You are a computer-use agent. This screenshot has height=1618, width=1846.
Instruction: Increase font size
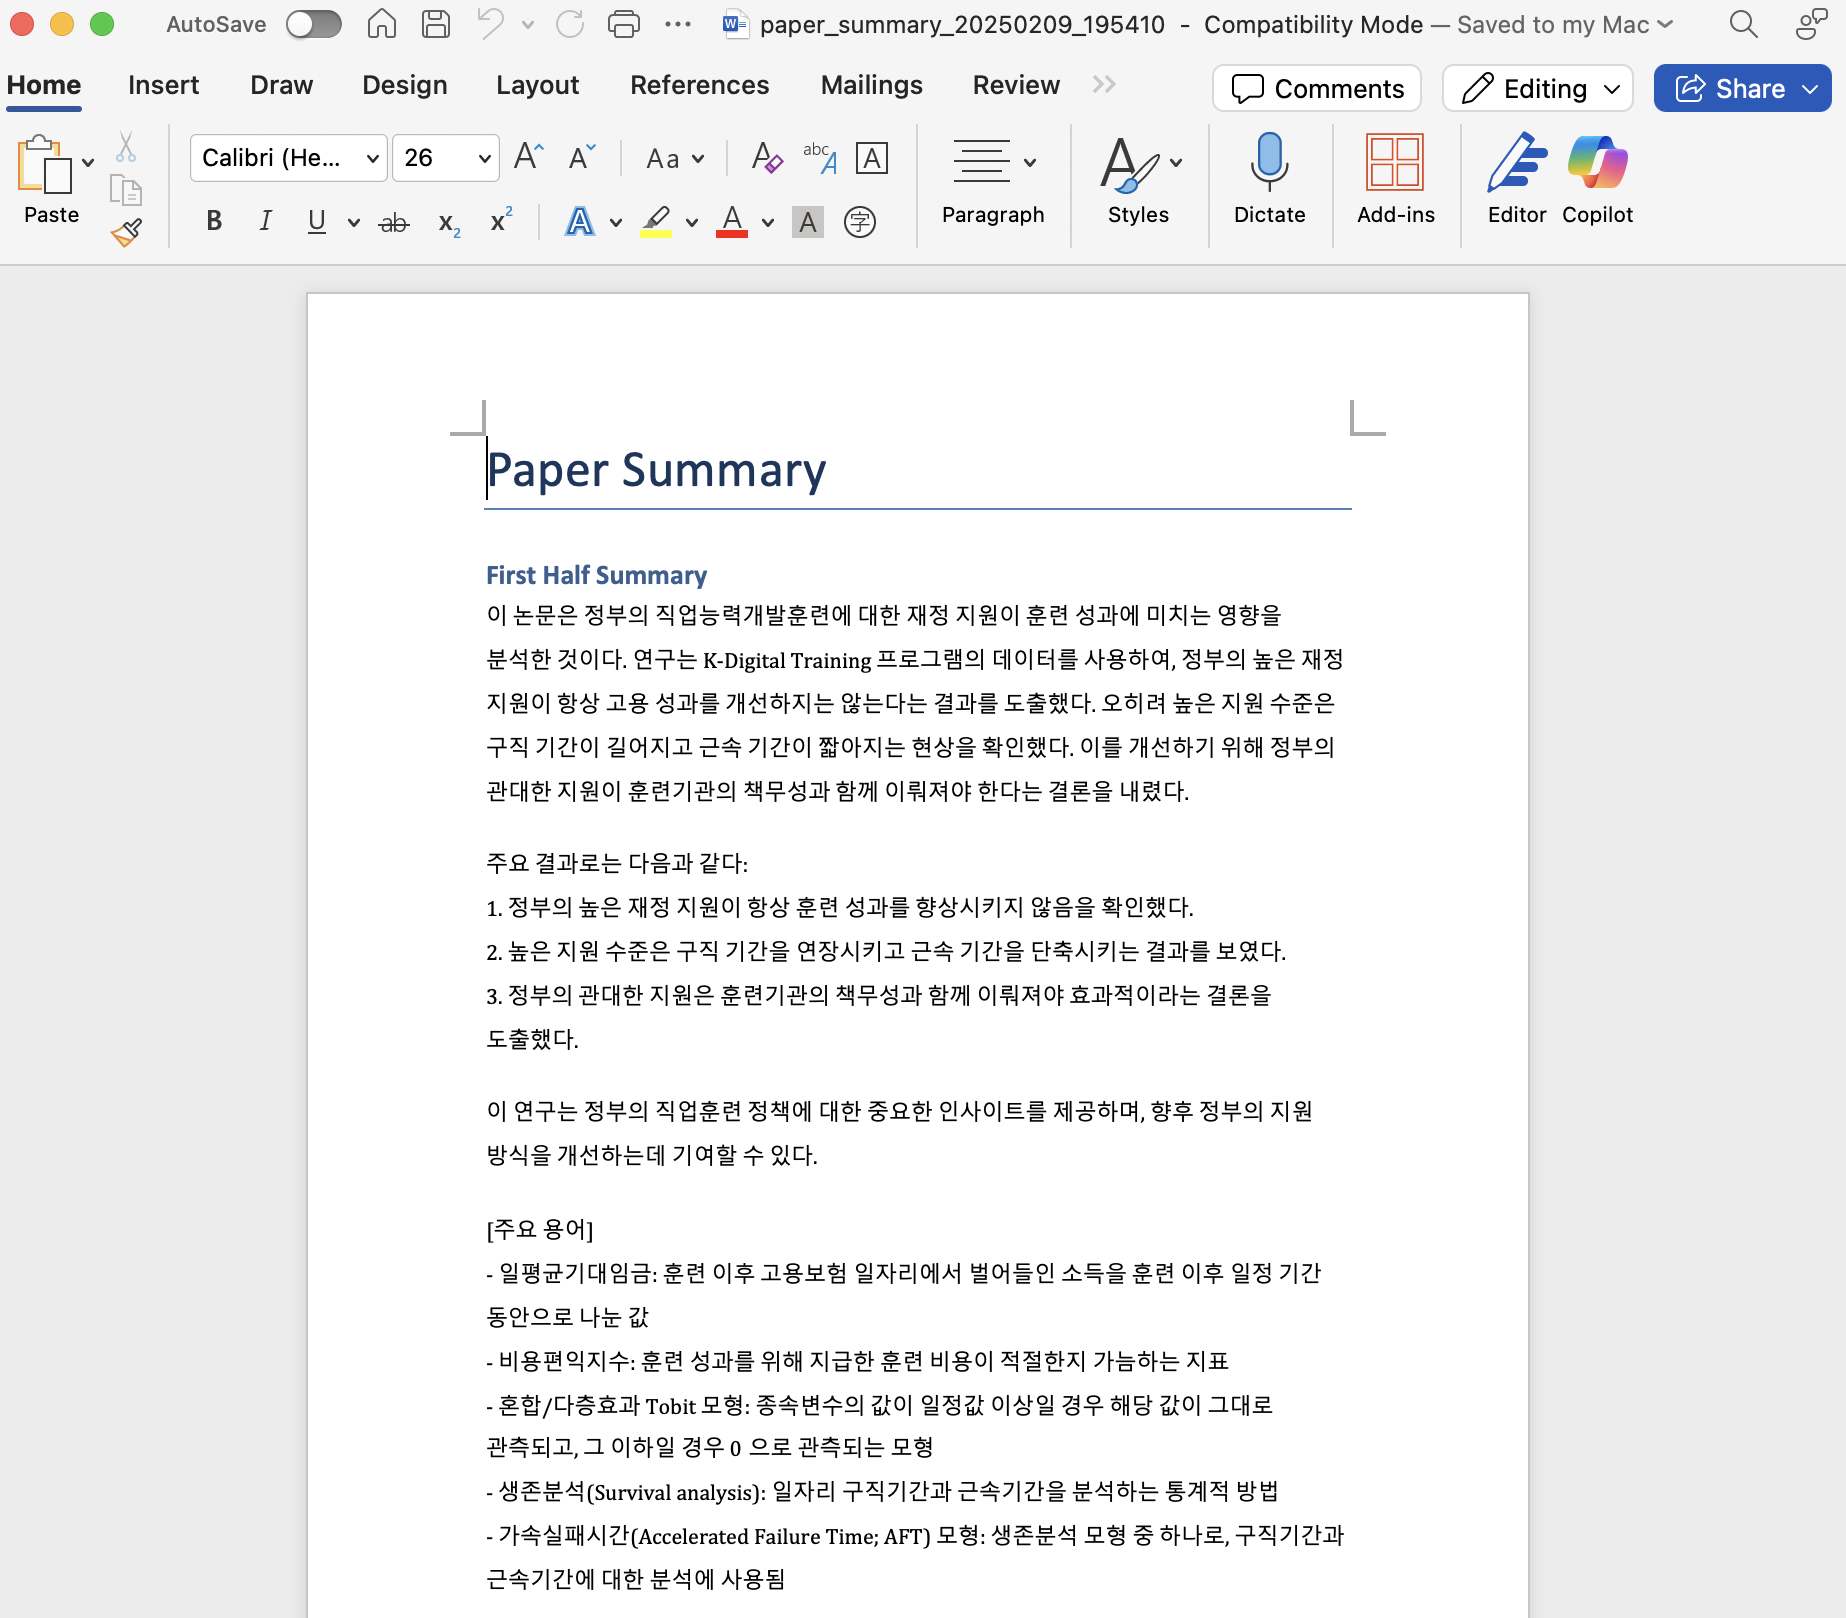pyautogui.click(x=528, y=158)
